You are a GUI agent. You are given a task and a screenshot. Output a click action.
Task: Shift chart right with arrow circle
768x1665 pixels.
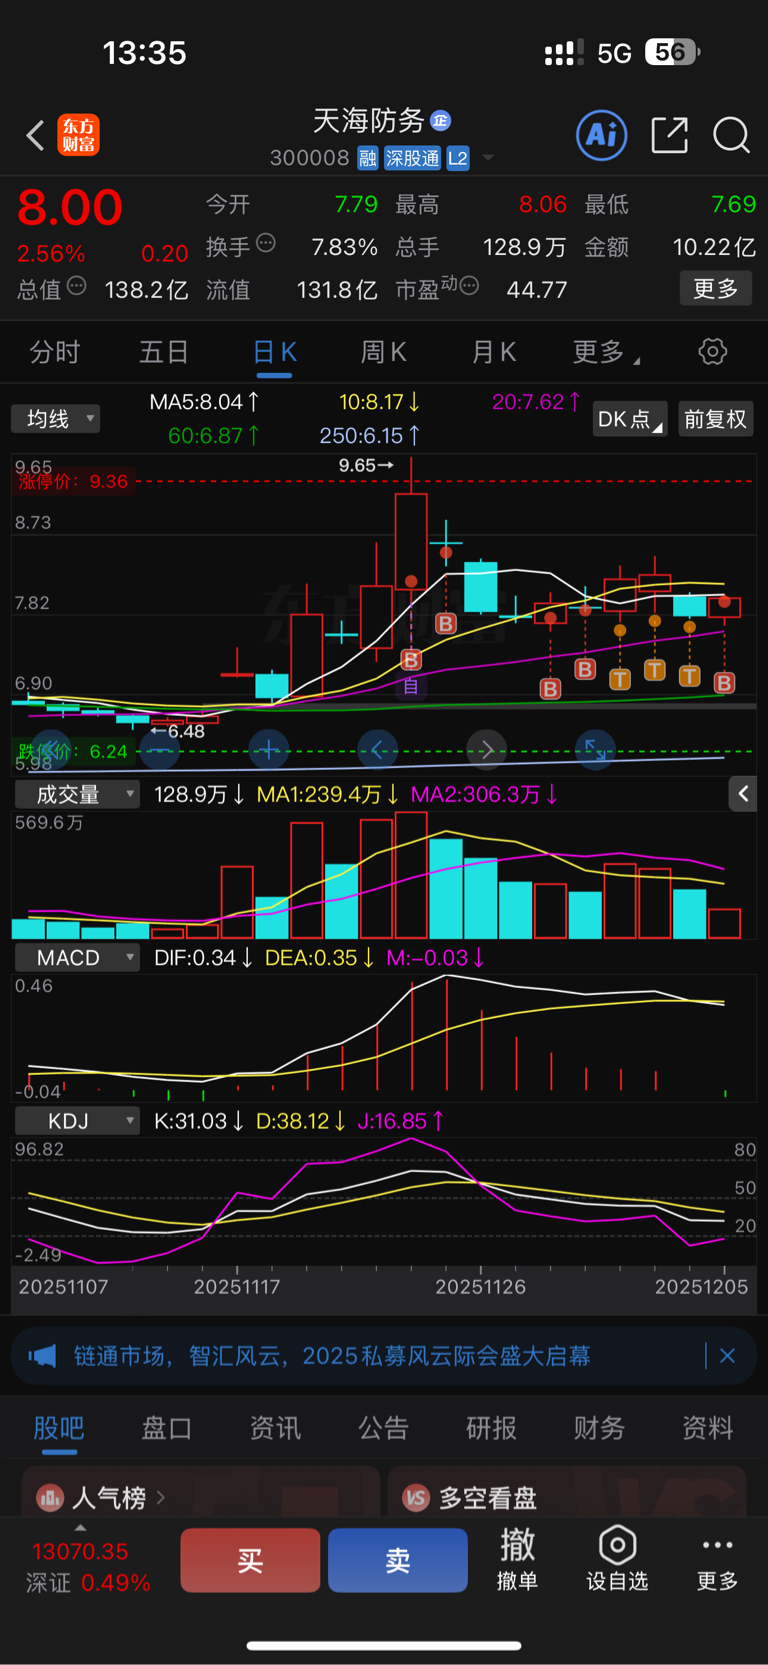(x=487, y=749)
